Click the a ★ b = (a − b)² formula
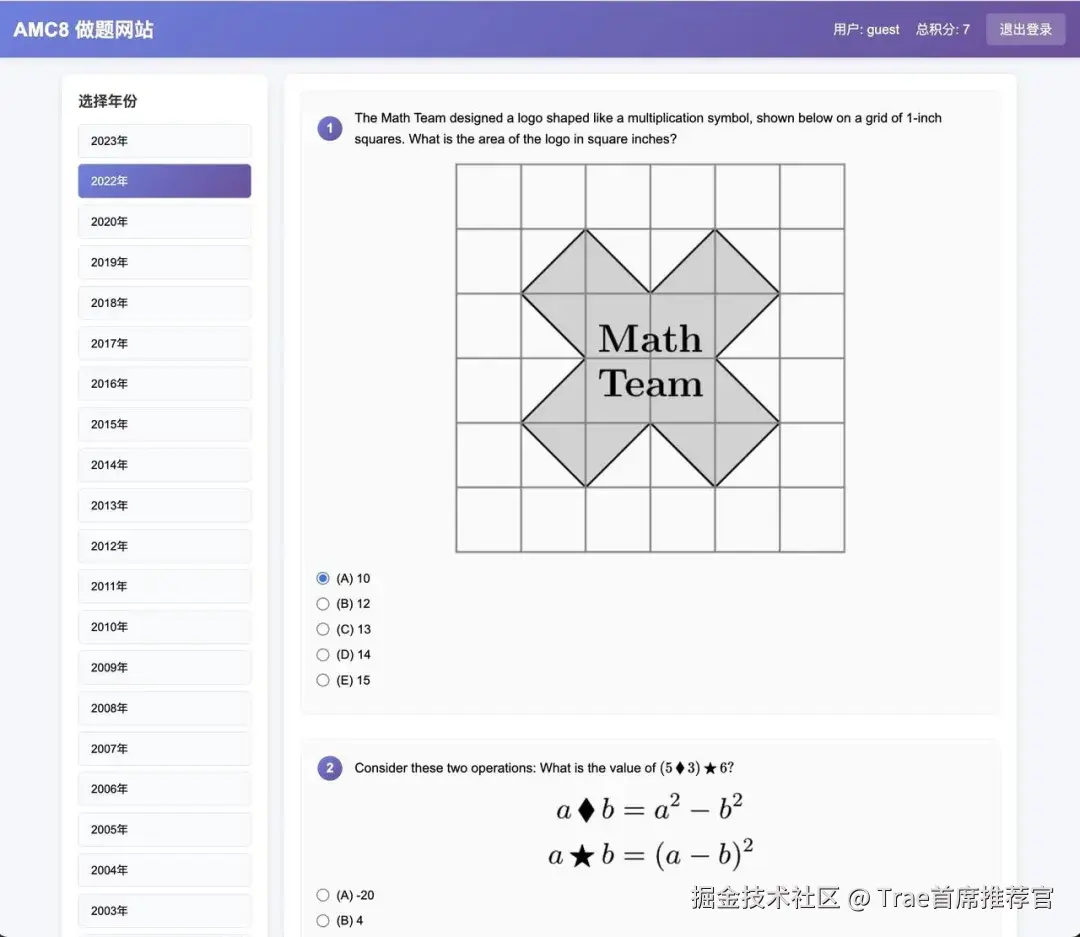This screenshot has width=1080, height=937. tap(650, 854)
